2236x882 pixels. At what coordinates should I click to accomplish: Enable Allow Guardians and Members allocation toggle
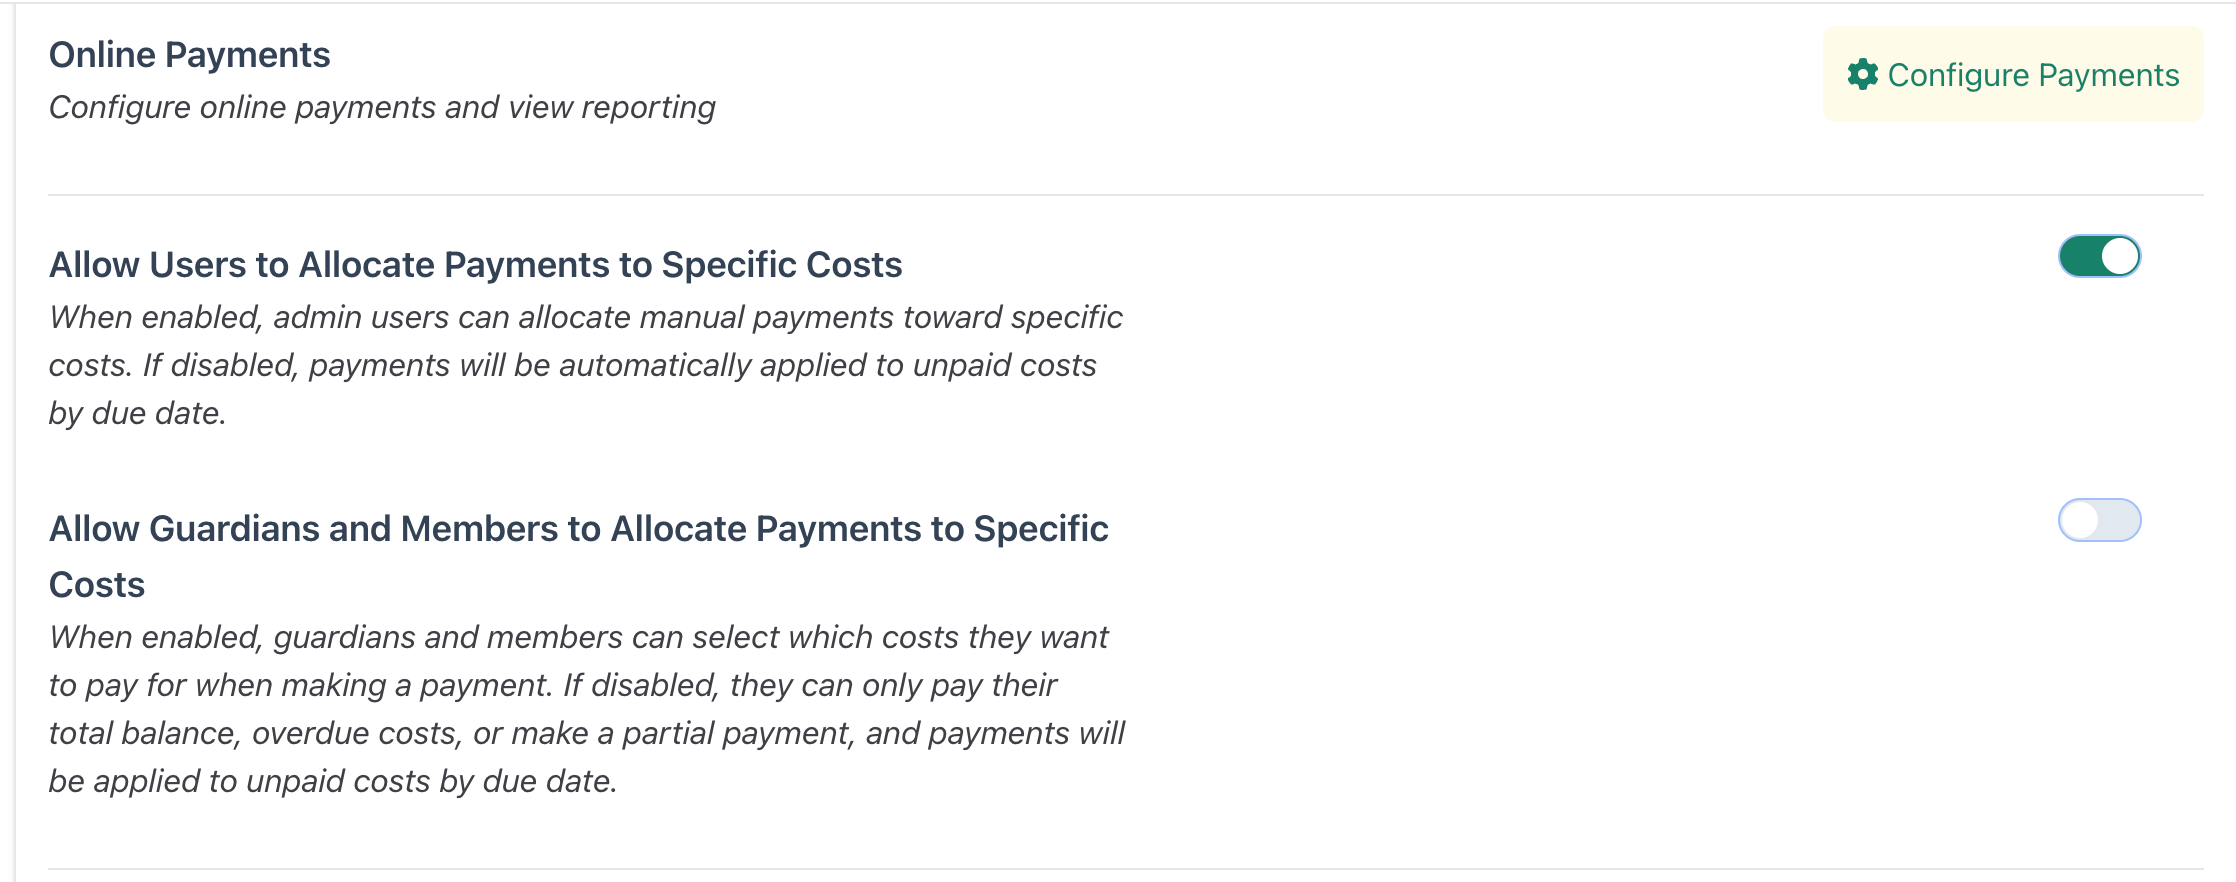point(2099,520)
